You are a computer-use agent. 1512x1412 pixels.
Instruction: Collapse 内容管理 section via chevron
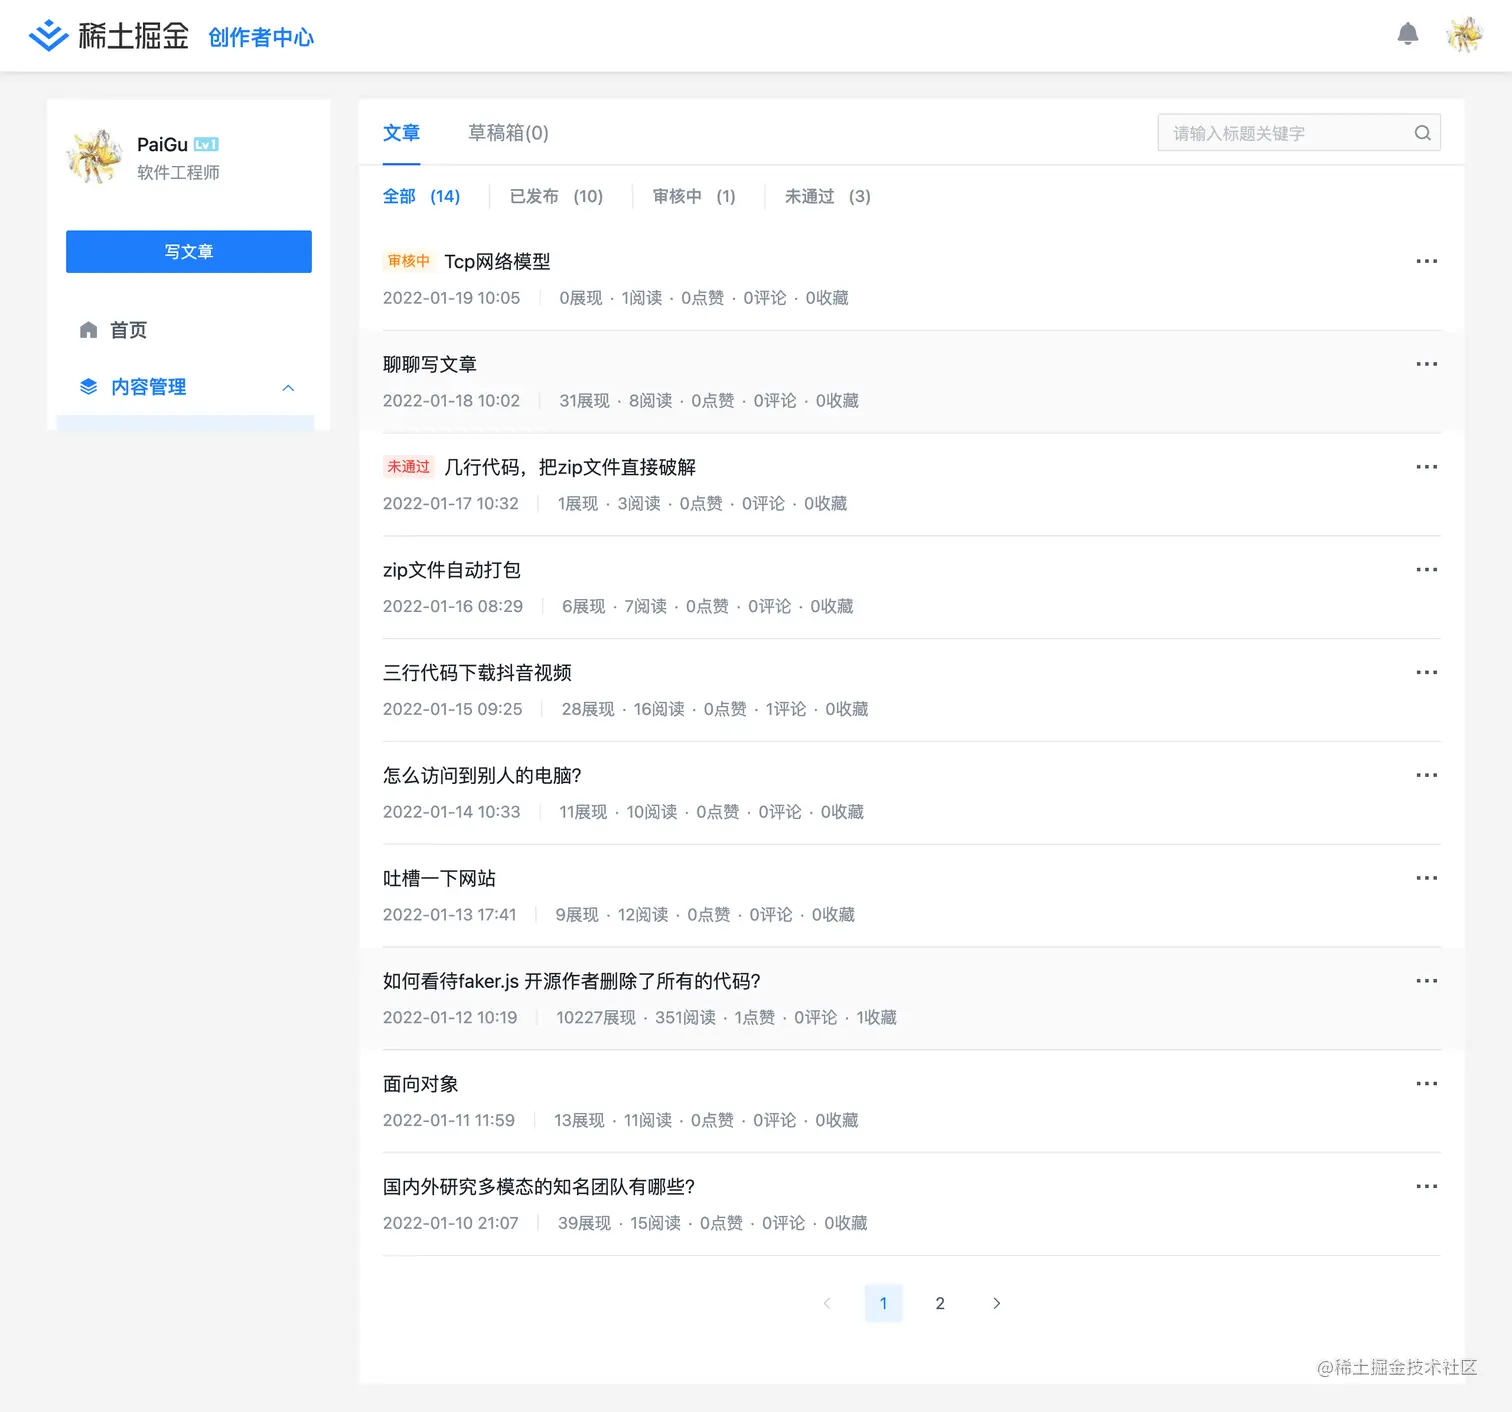pyautogui.click(x=288, y=387)
